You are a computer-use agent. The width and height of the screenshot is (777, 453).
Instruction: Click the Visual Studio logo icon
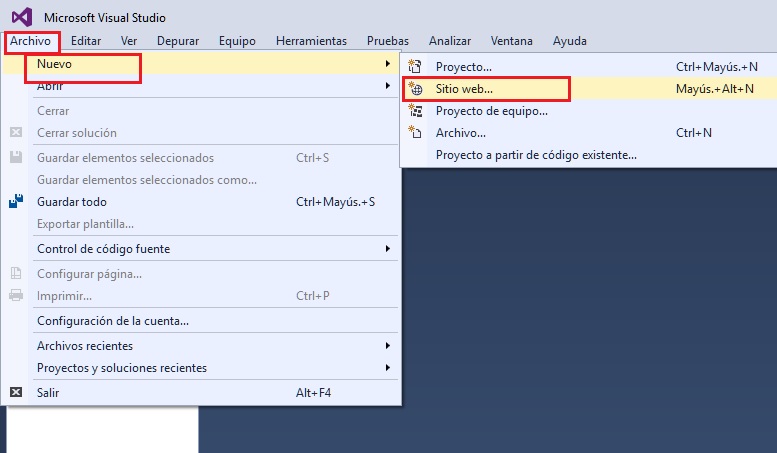(x=22, y=17)
